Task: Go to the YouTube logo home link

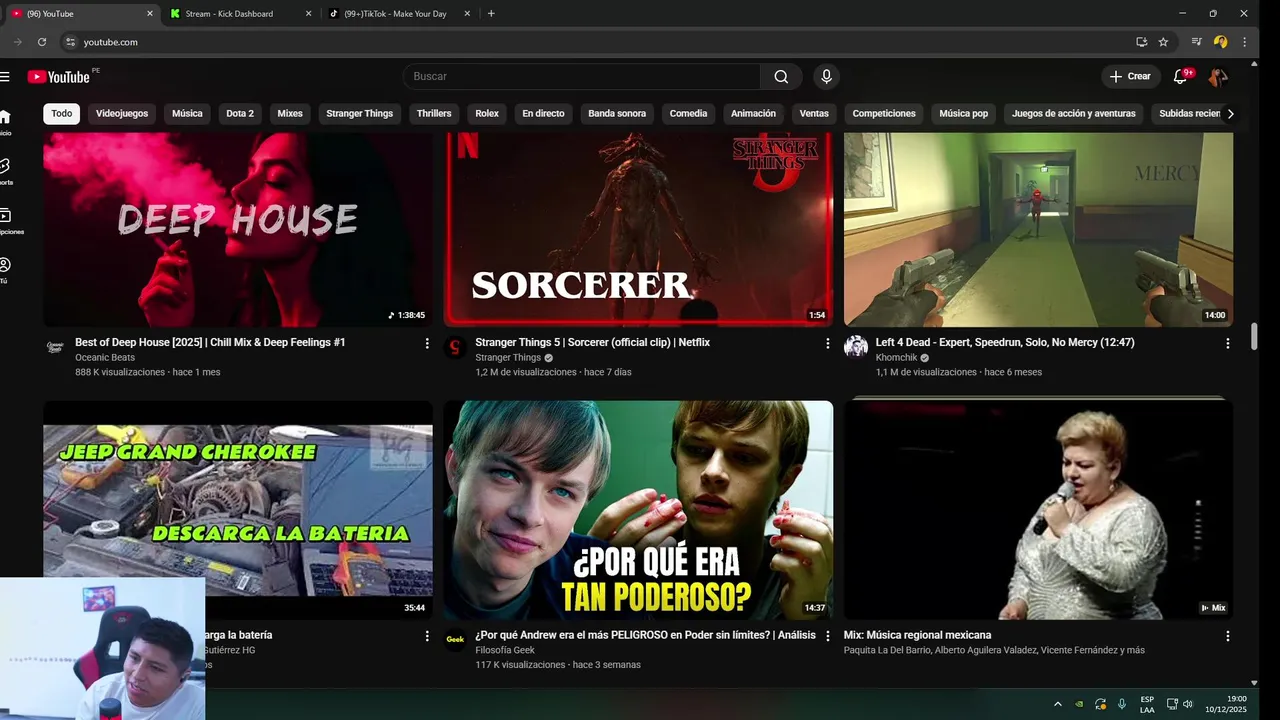Action: [x=59, y=77]
